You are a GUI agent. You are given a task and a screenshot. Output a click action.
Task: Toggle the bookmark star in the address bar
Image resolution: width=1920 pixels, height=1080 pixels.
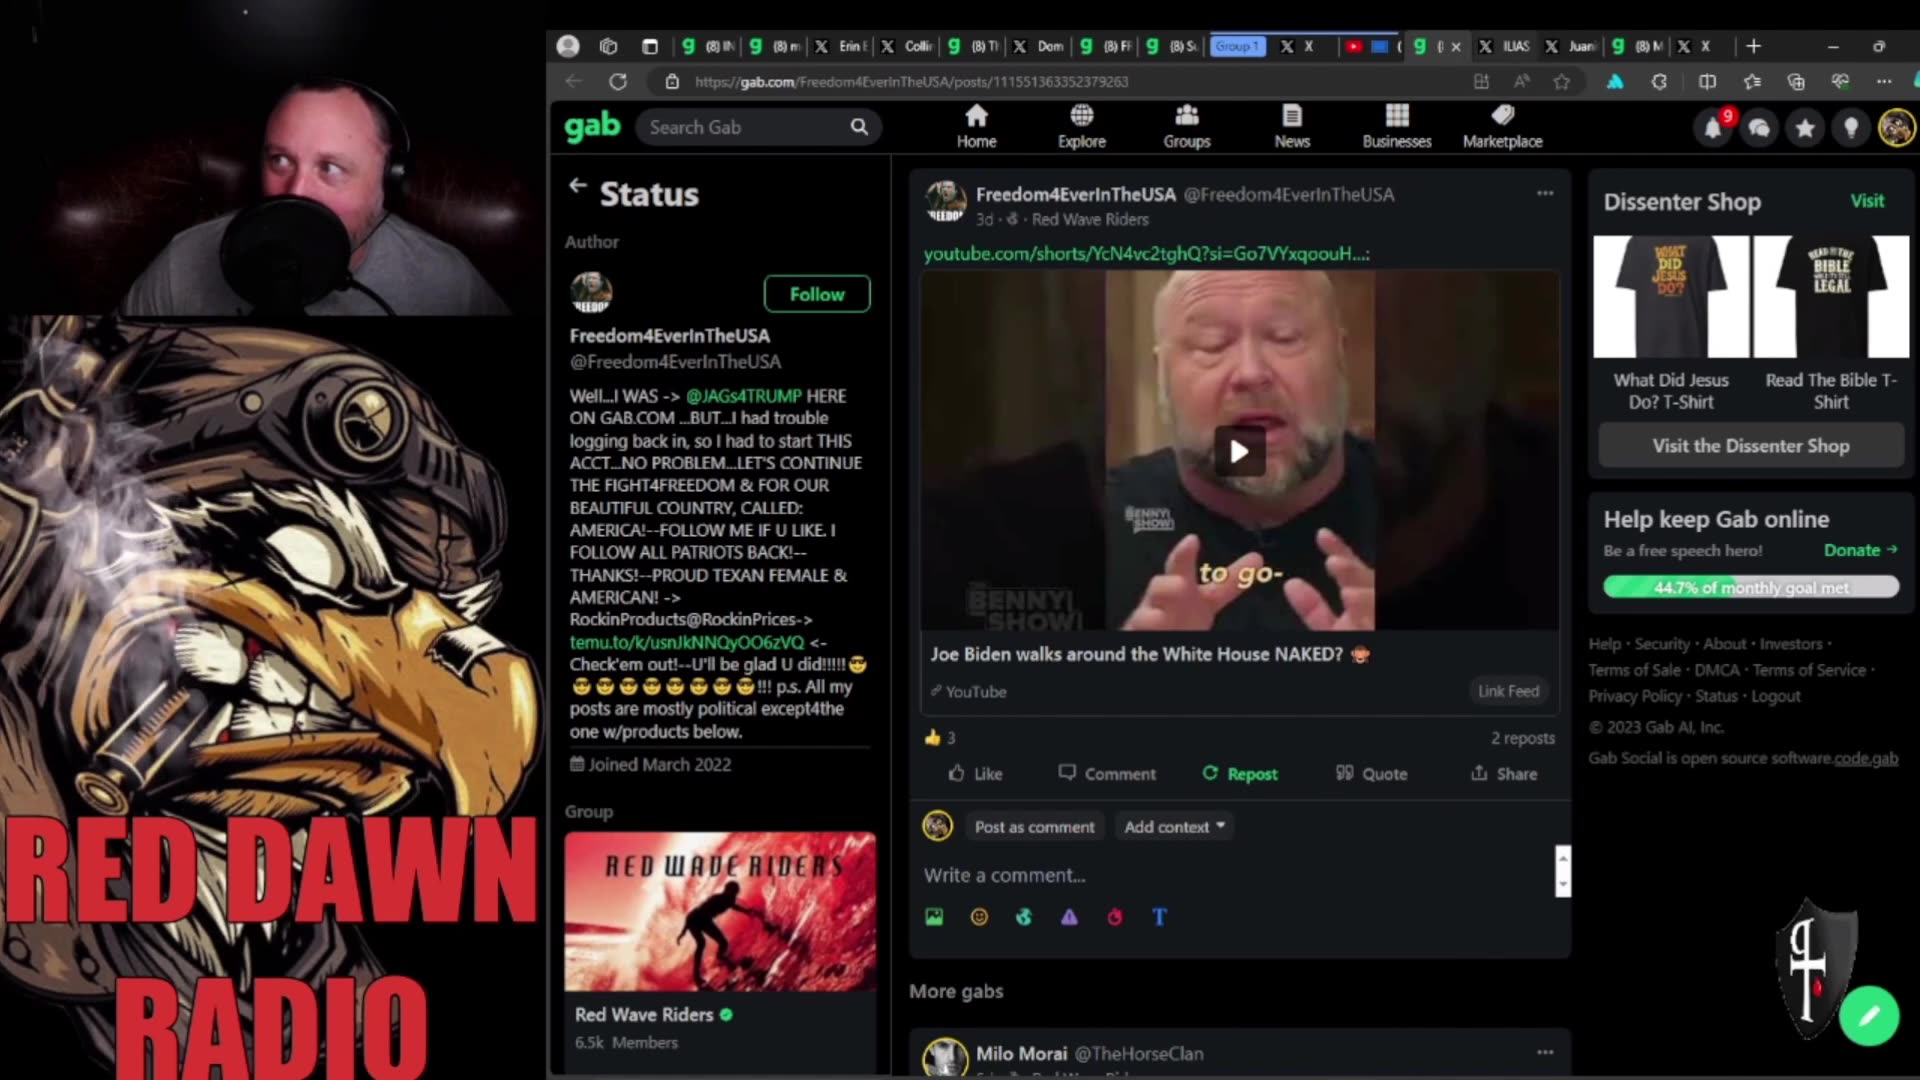click(1562, 82)
